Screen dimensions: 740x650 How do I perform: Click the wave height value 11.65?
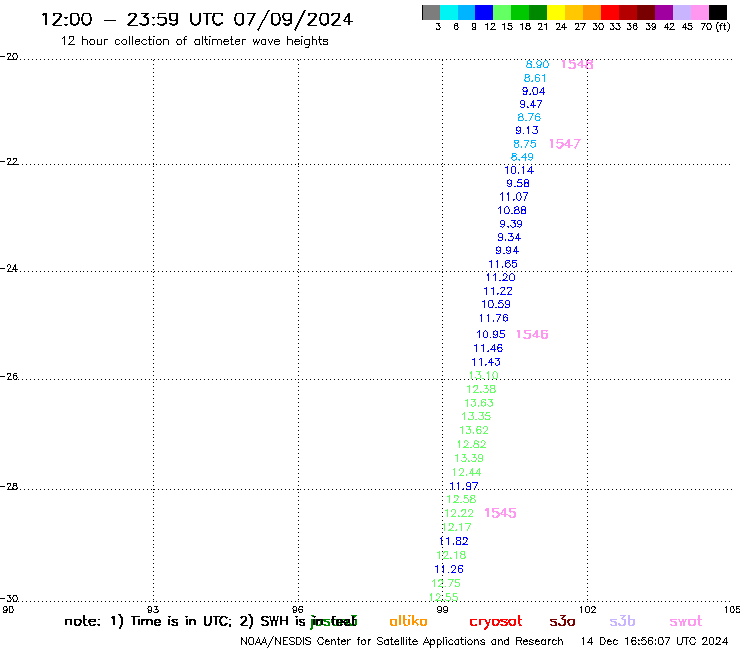503,264
